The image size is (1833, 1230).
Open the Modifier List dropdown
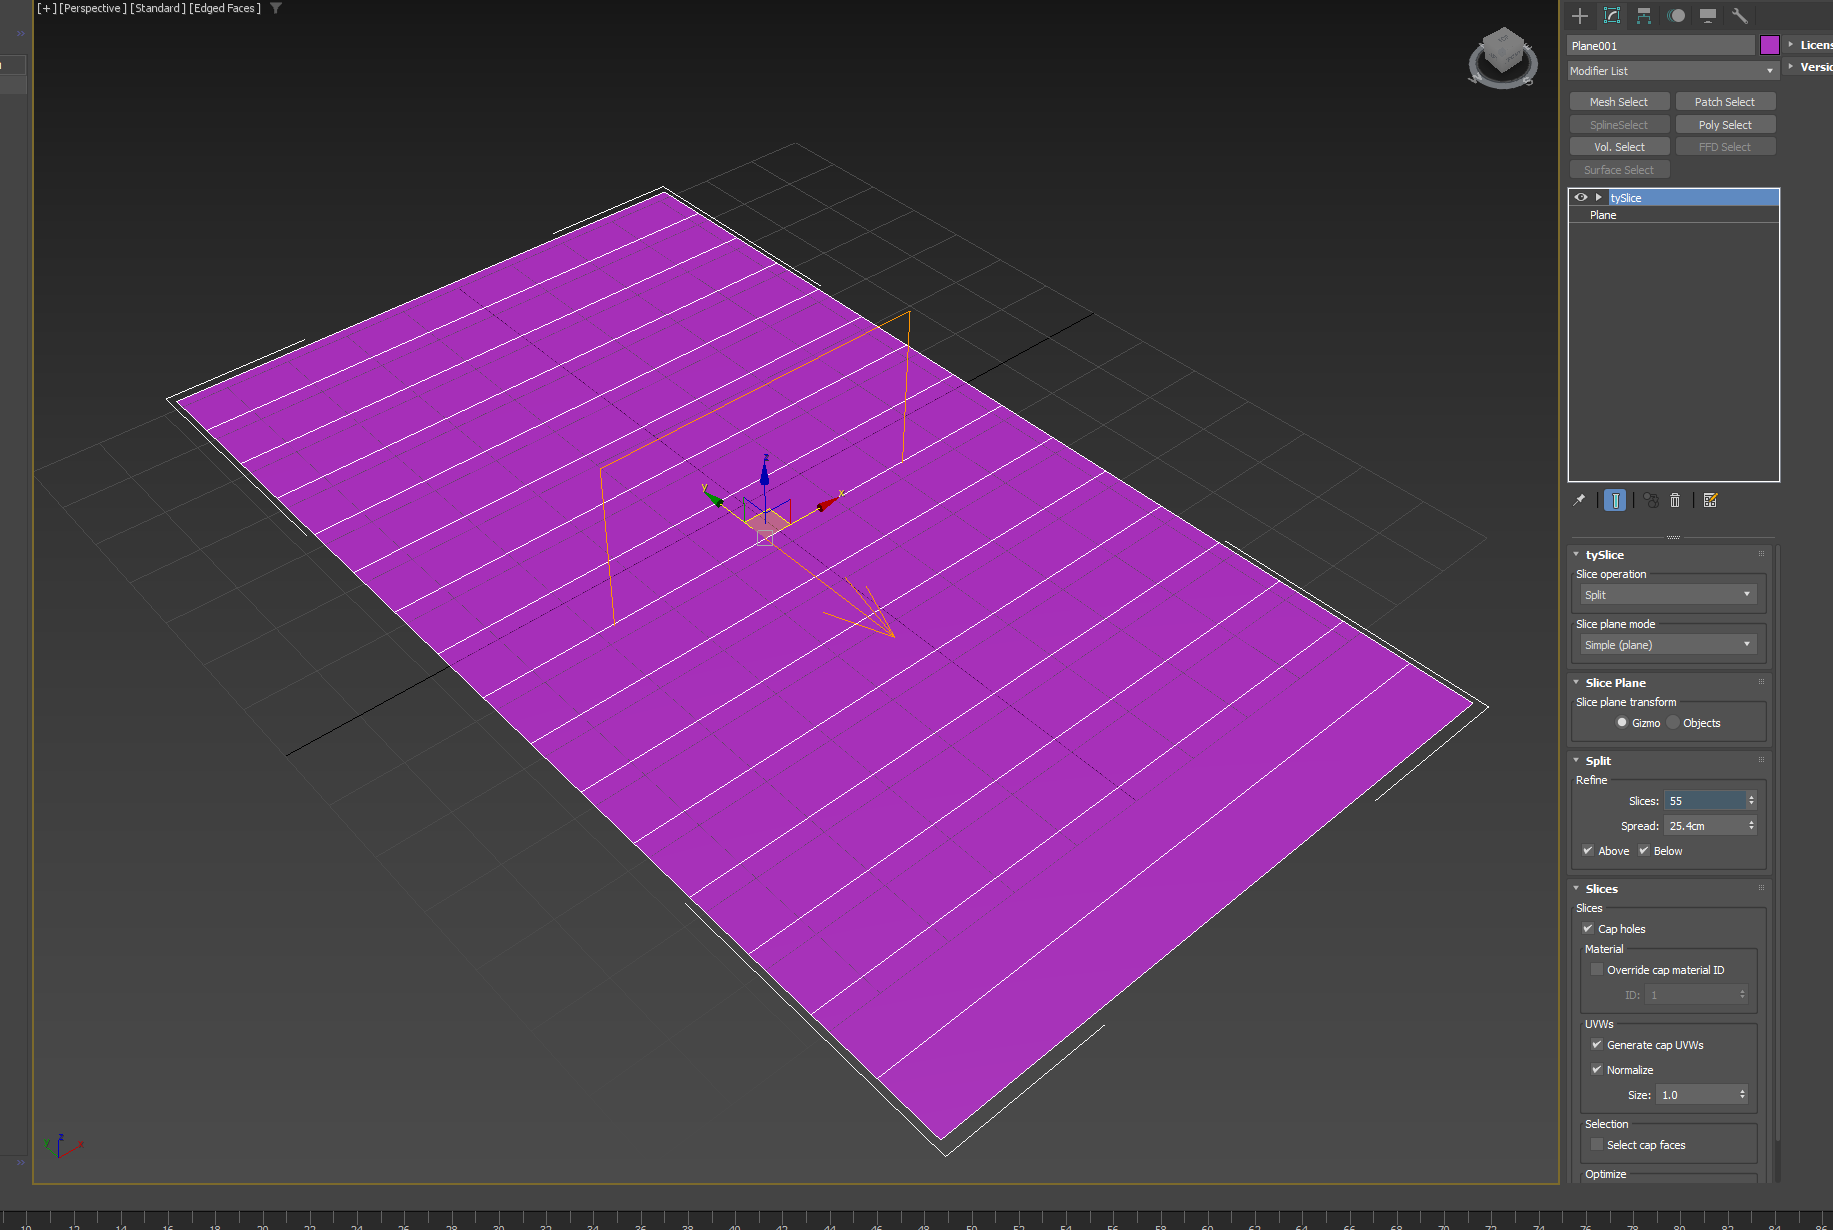(x=1672, y=71)
